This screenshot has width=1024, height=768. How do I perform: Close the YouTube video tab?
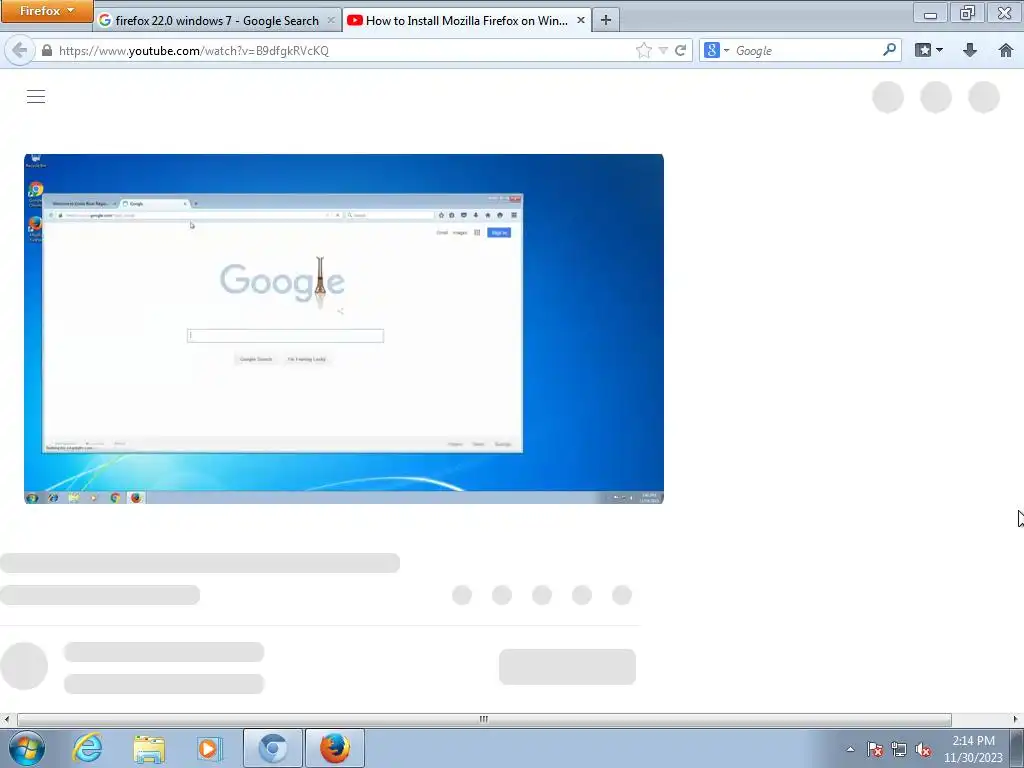pyautogui.click(x=581, y=20)
